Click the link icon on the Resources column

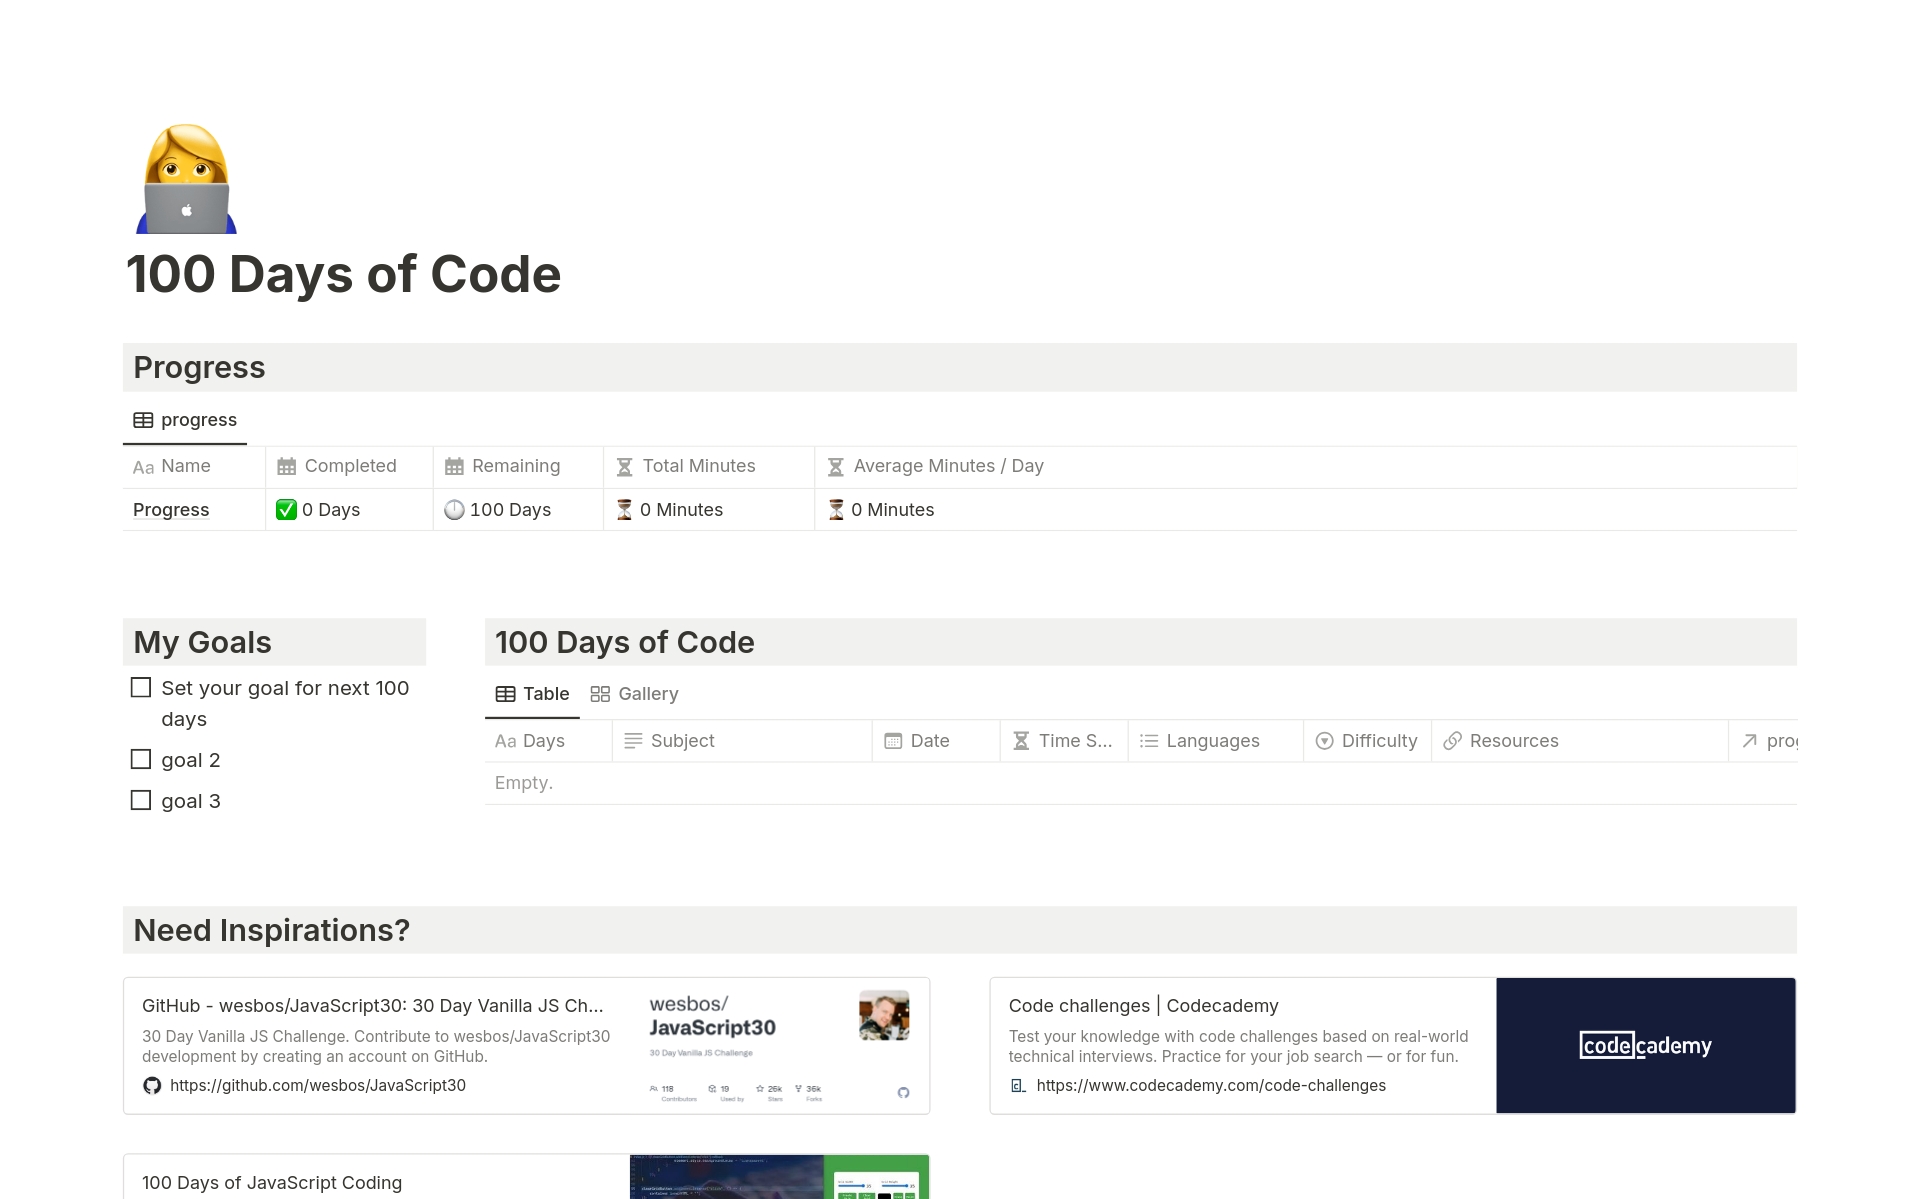1452,740
